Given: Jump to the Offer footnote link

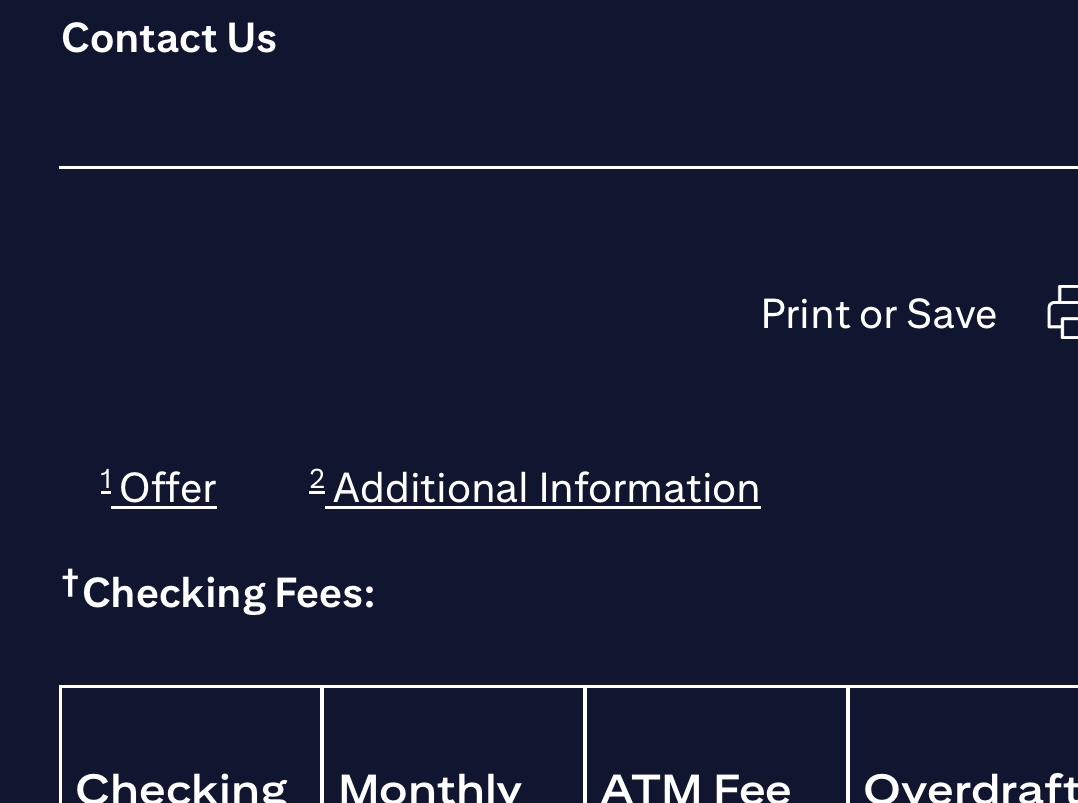Looking at the screenshot, I should point(167,489).
